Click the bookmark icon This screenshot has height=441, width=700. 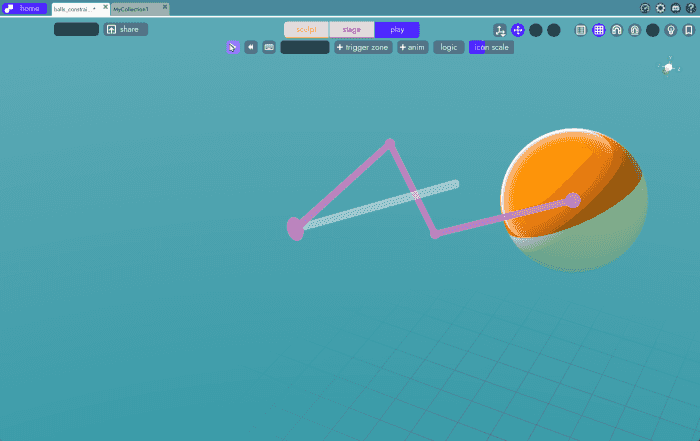tap(689, 30)
